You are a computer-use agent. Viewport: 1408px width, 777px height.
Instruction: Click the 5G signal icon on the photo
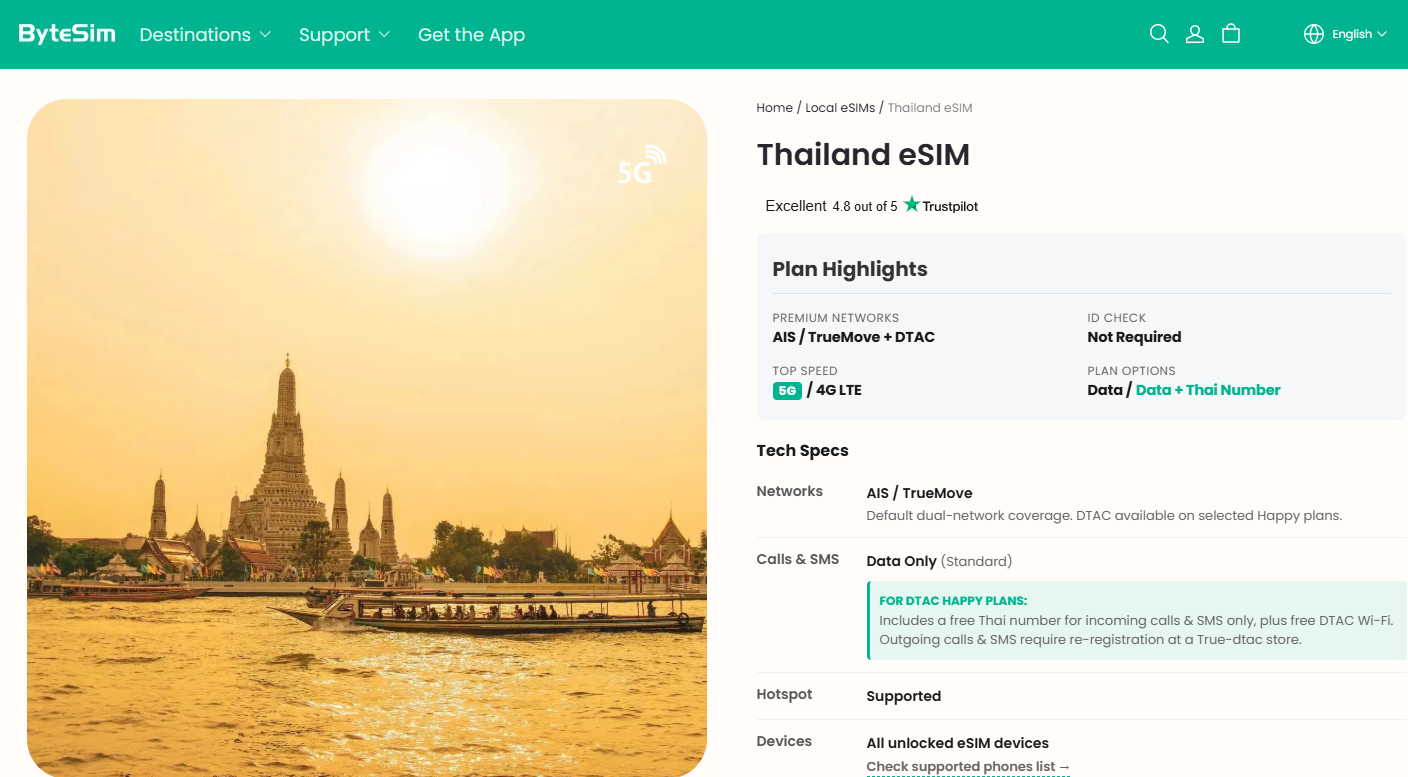pyautogui.click(x=641, y=166)
